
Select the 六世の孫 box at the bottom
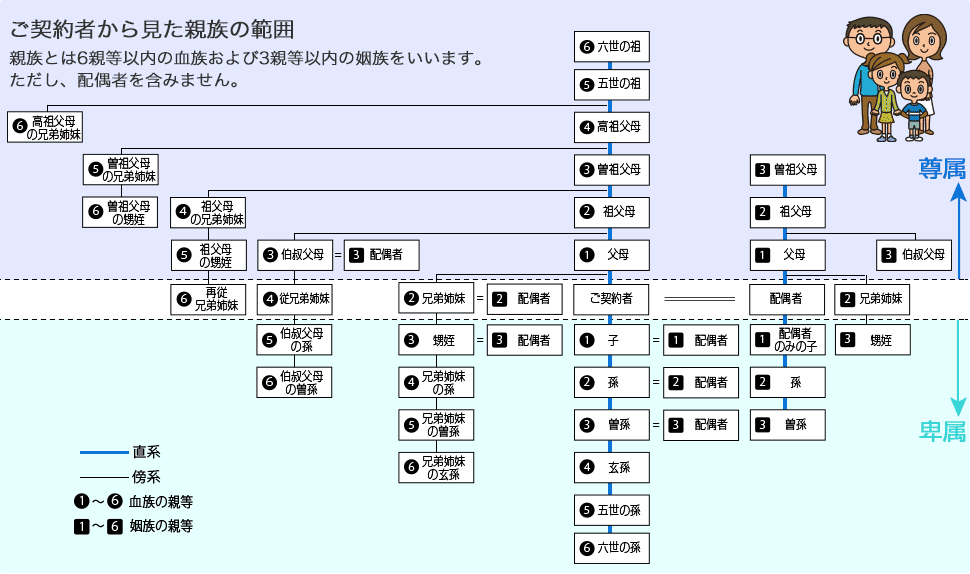[611, 547]
